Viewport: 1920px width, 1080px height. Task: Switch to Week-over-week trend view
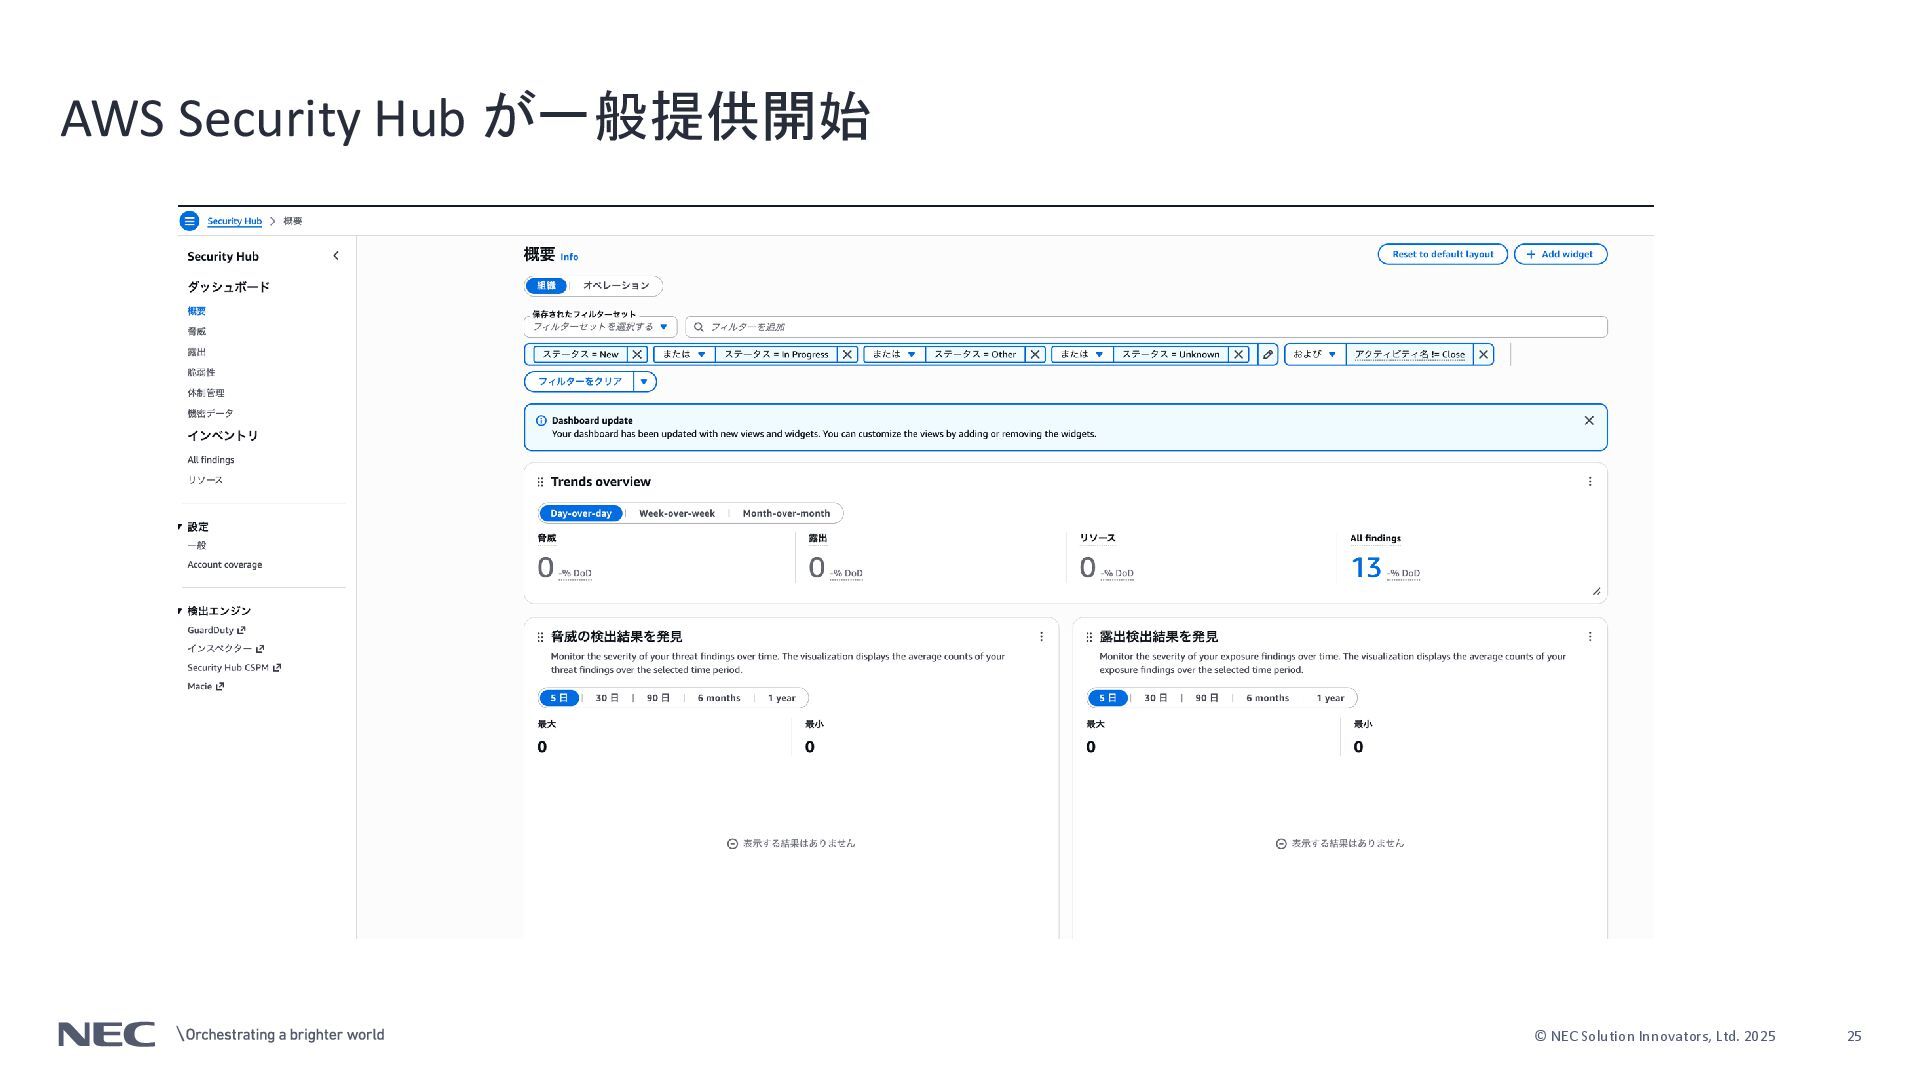pos(676,514)
